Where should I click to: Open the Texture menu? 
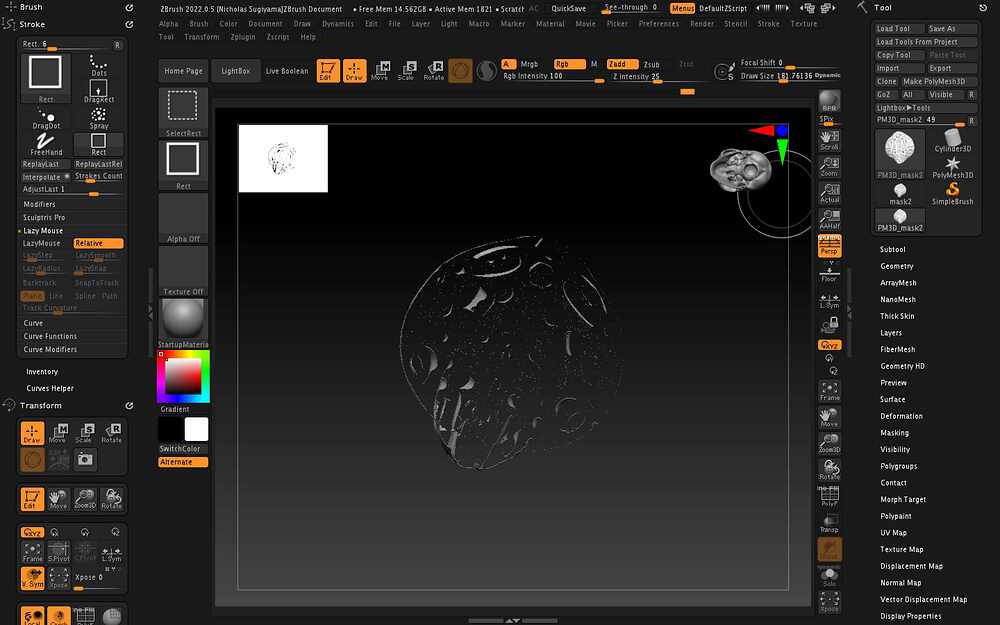804,24
